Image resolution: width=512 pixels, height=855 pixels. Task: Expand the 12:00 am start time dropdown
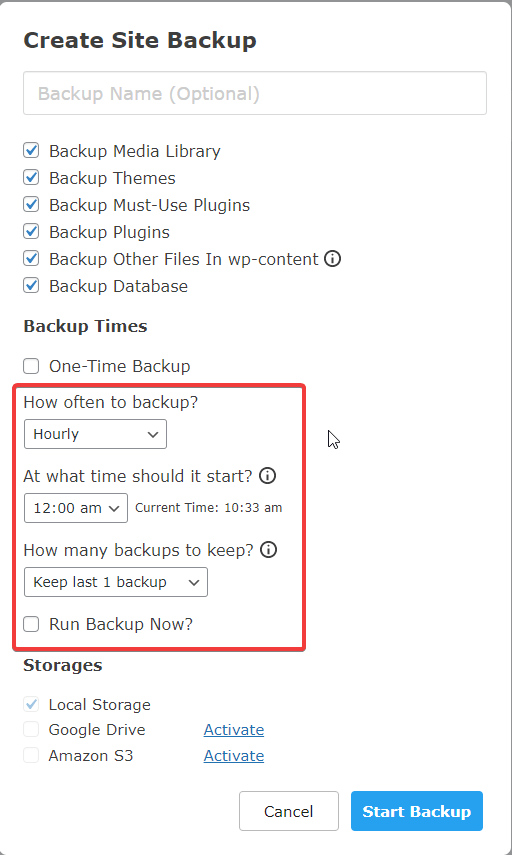76,508
